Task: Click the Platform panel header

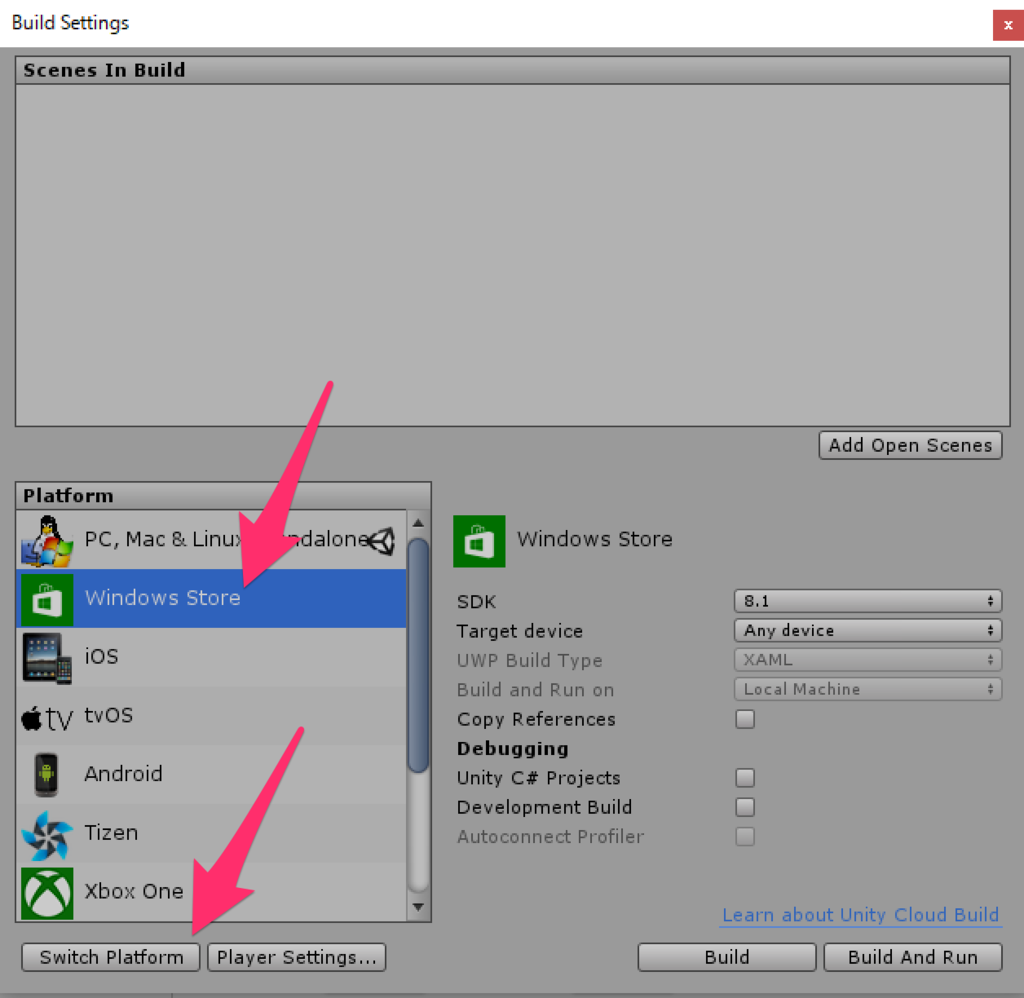Action: (x=223, y=496)
